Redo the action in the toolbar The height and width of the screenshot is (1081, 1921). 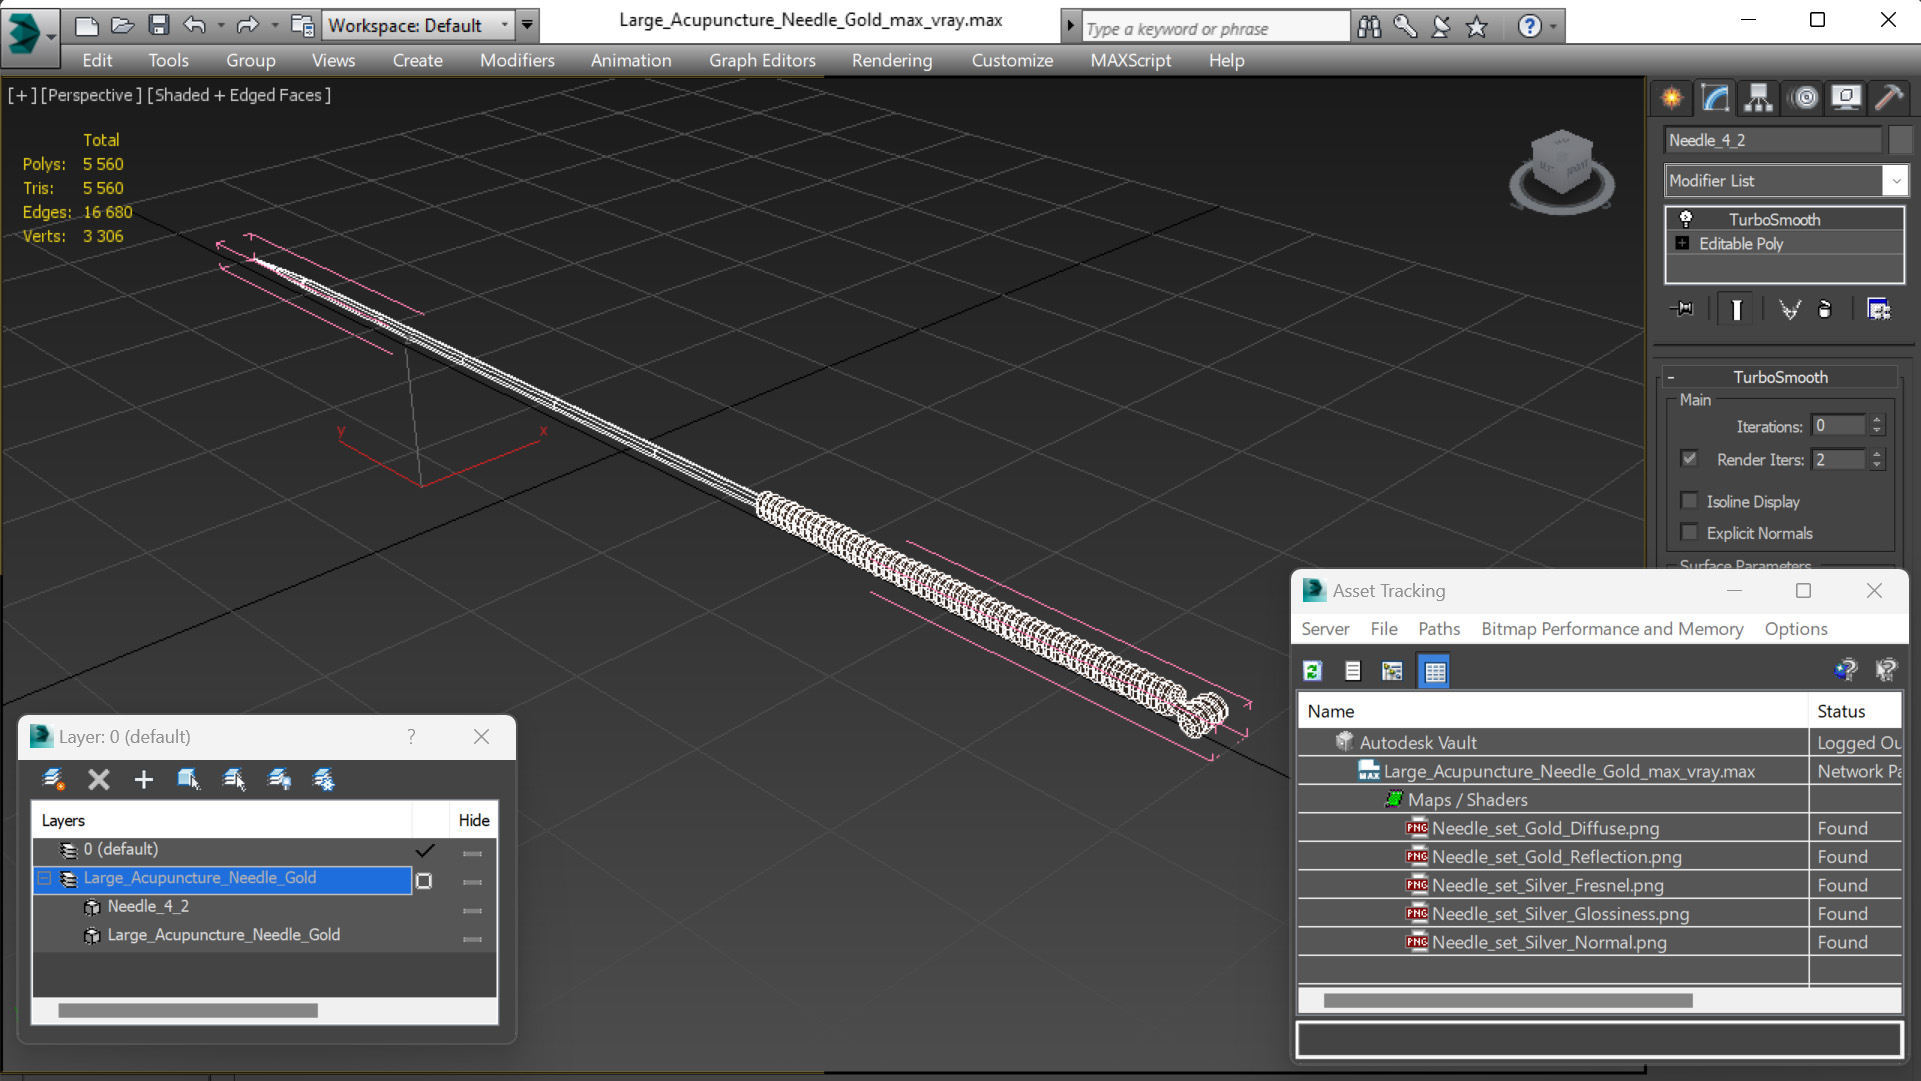coord(247,25)
